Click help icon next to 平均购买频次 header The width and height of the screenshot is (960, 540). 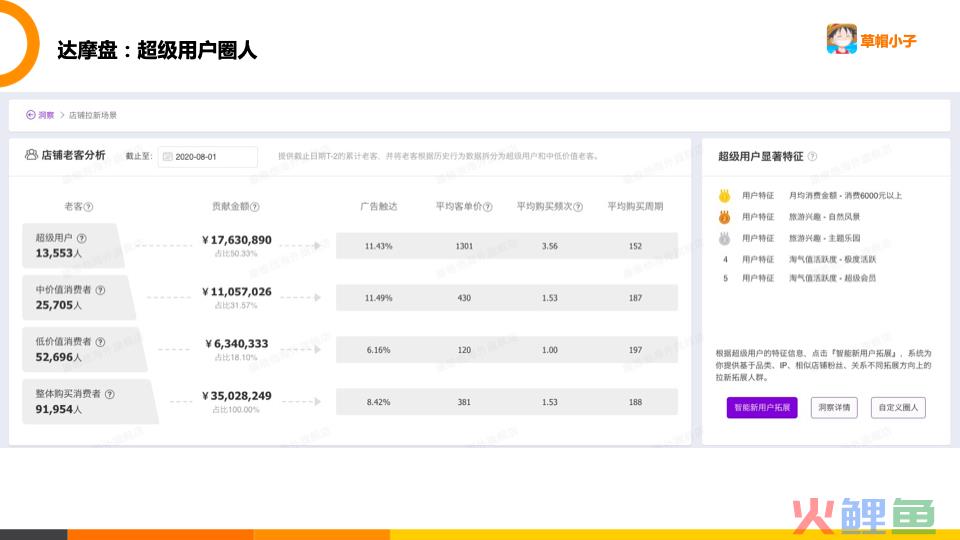[578, 207]
